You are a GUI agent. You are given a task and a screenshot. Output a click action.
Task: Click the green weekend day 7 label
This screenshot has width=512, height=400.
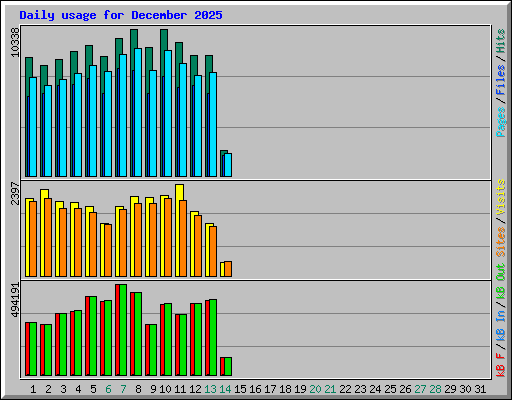pos(123,389)
